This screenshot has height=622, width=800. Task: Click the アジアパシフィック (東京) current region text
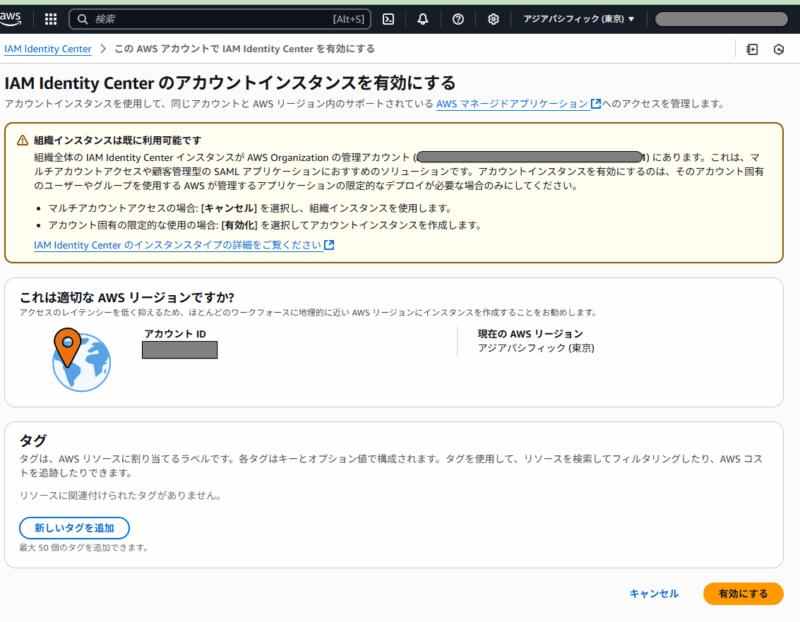pyautogui.click(x=536, y=348)
